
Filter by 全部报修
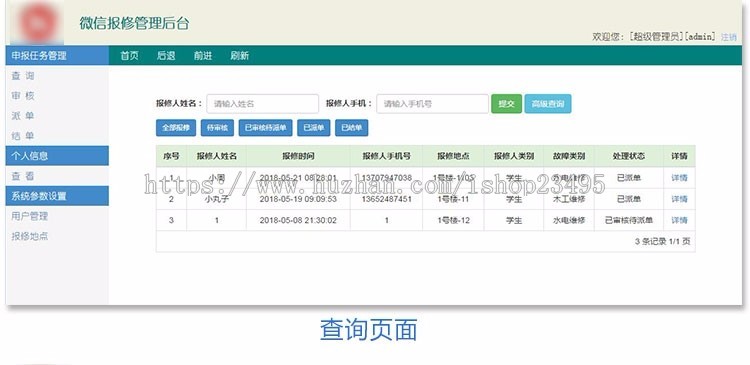176,128
